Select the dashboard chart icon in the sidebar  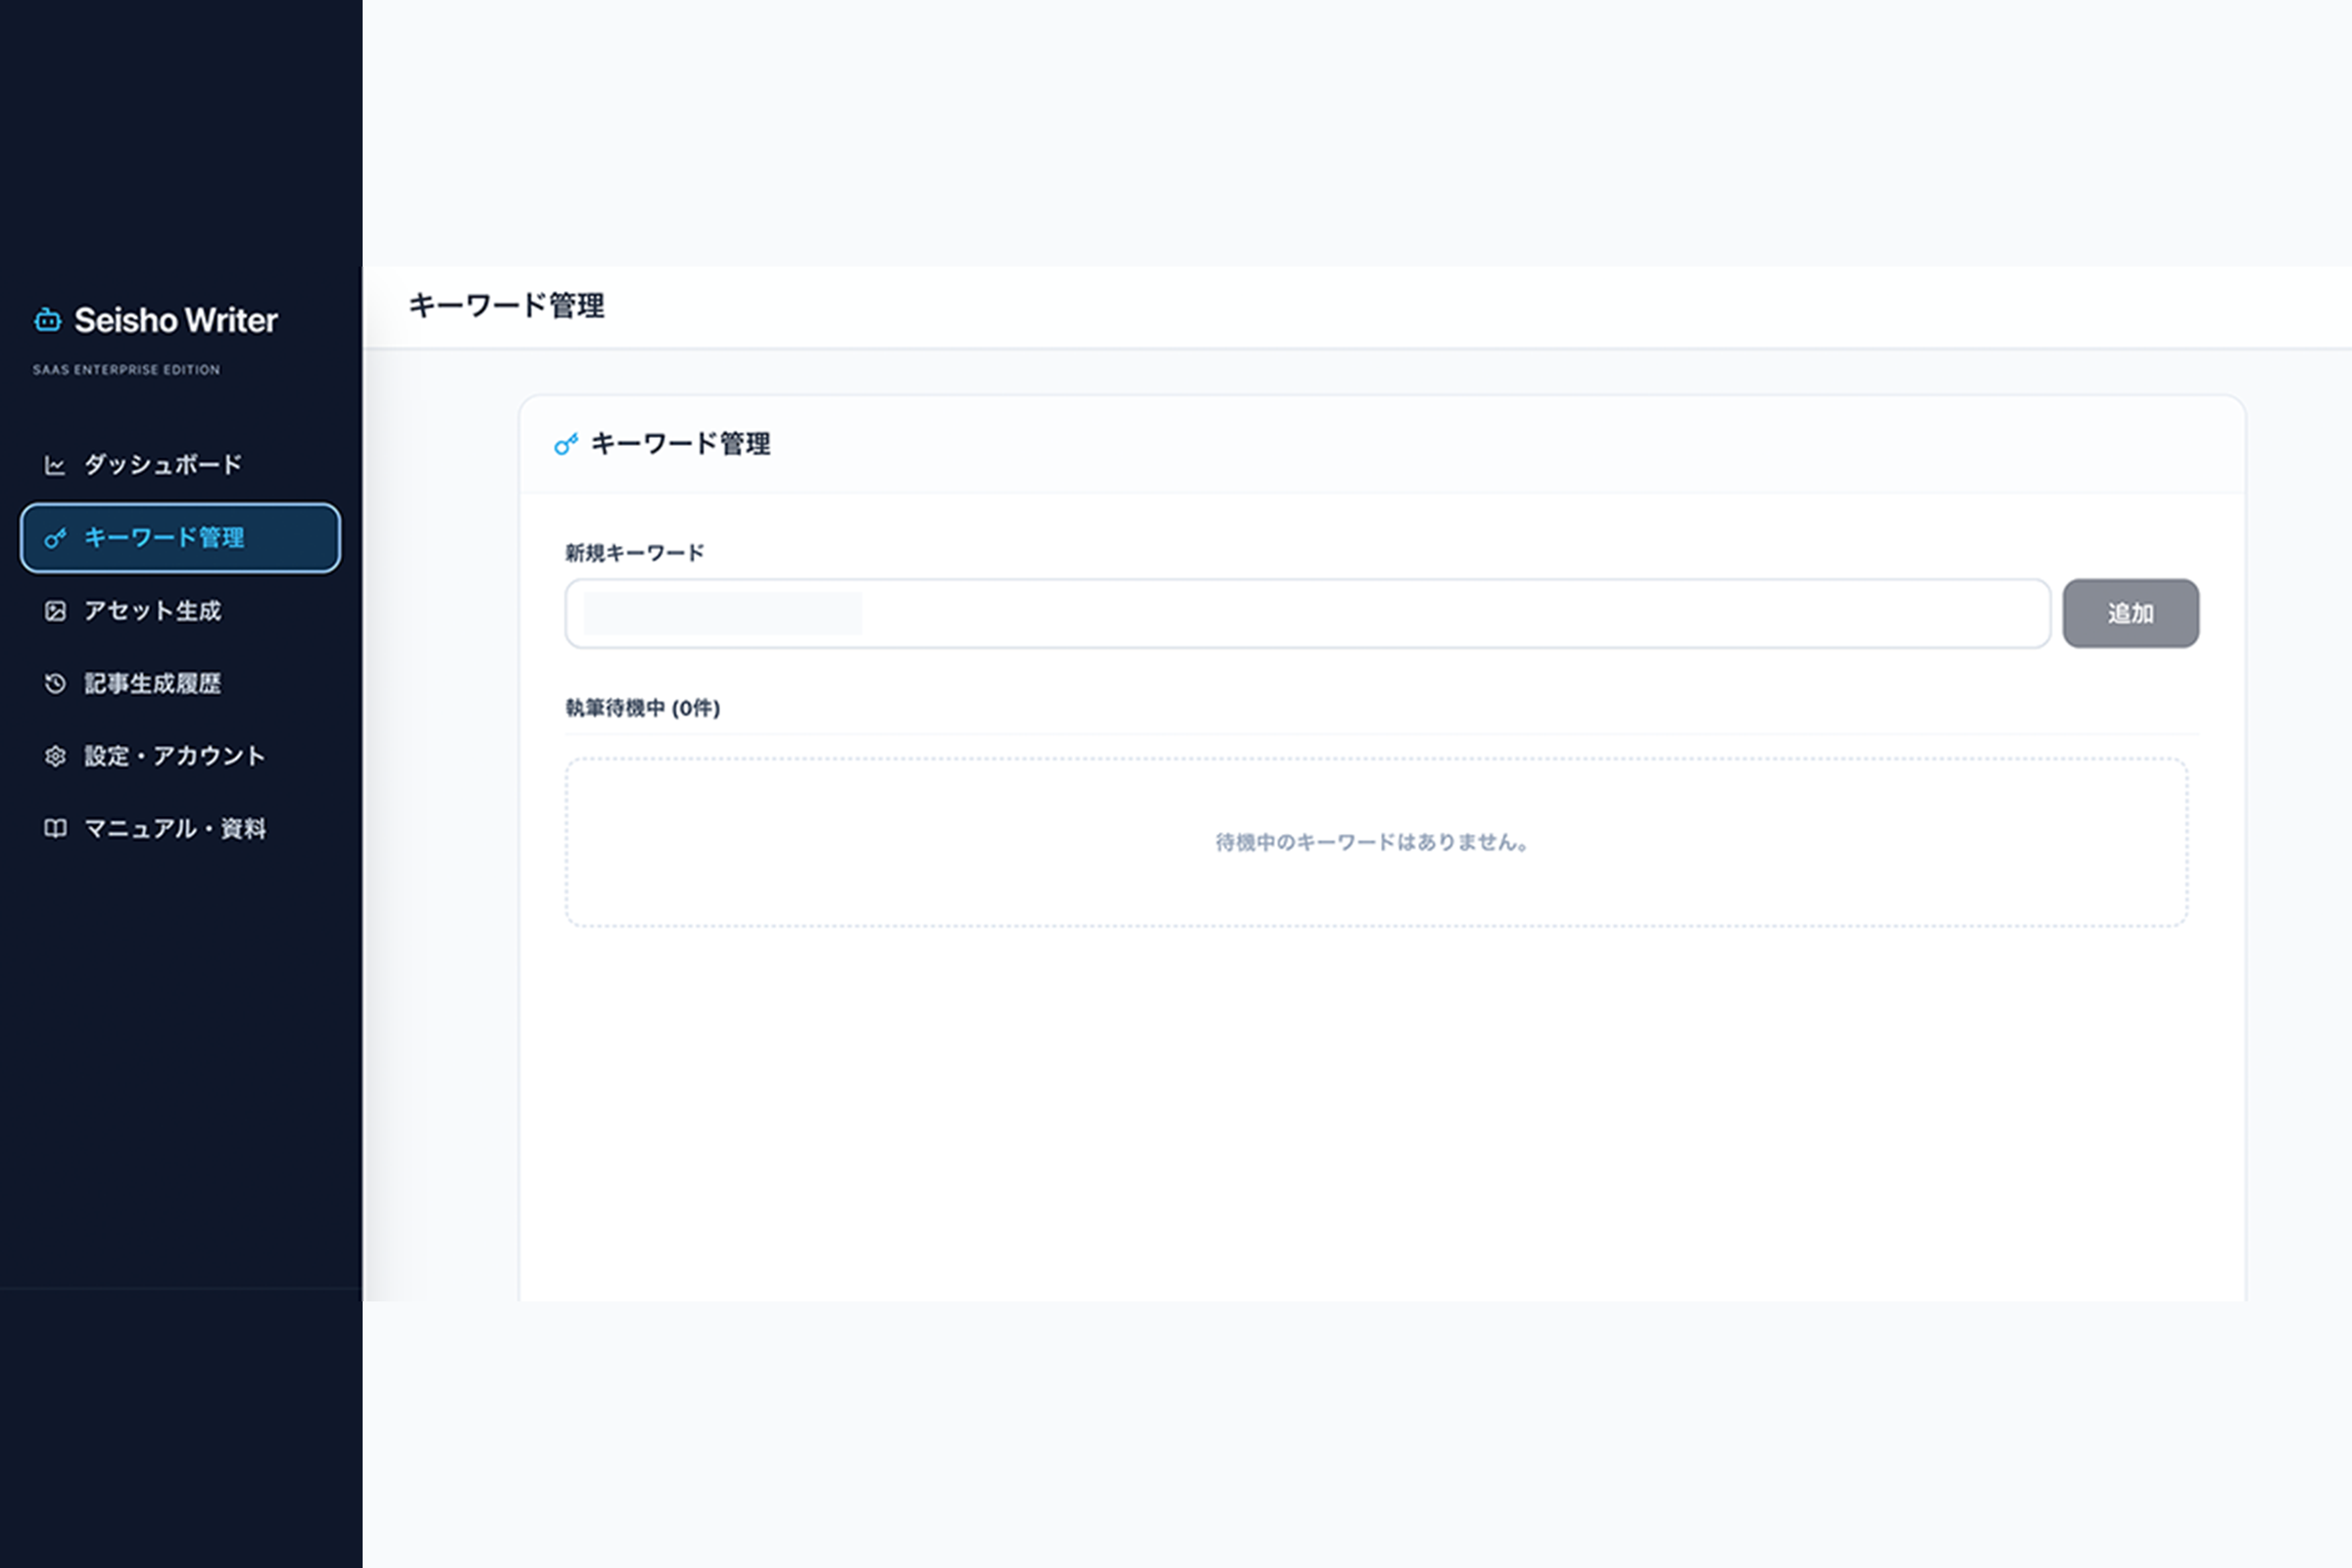[55, 463]
